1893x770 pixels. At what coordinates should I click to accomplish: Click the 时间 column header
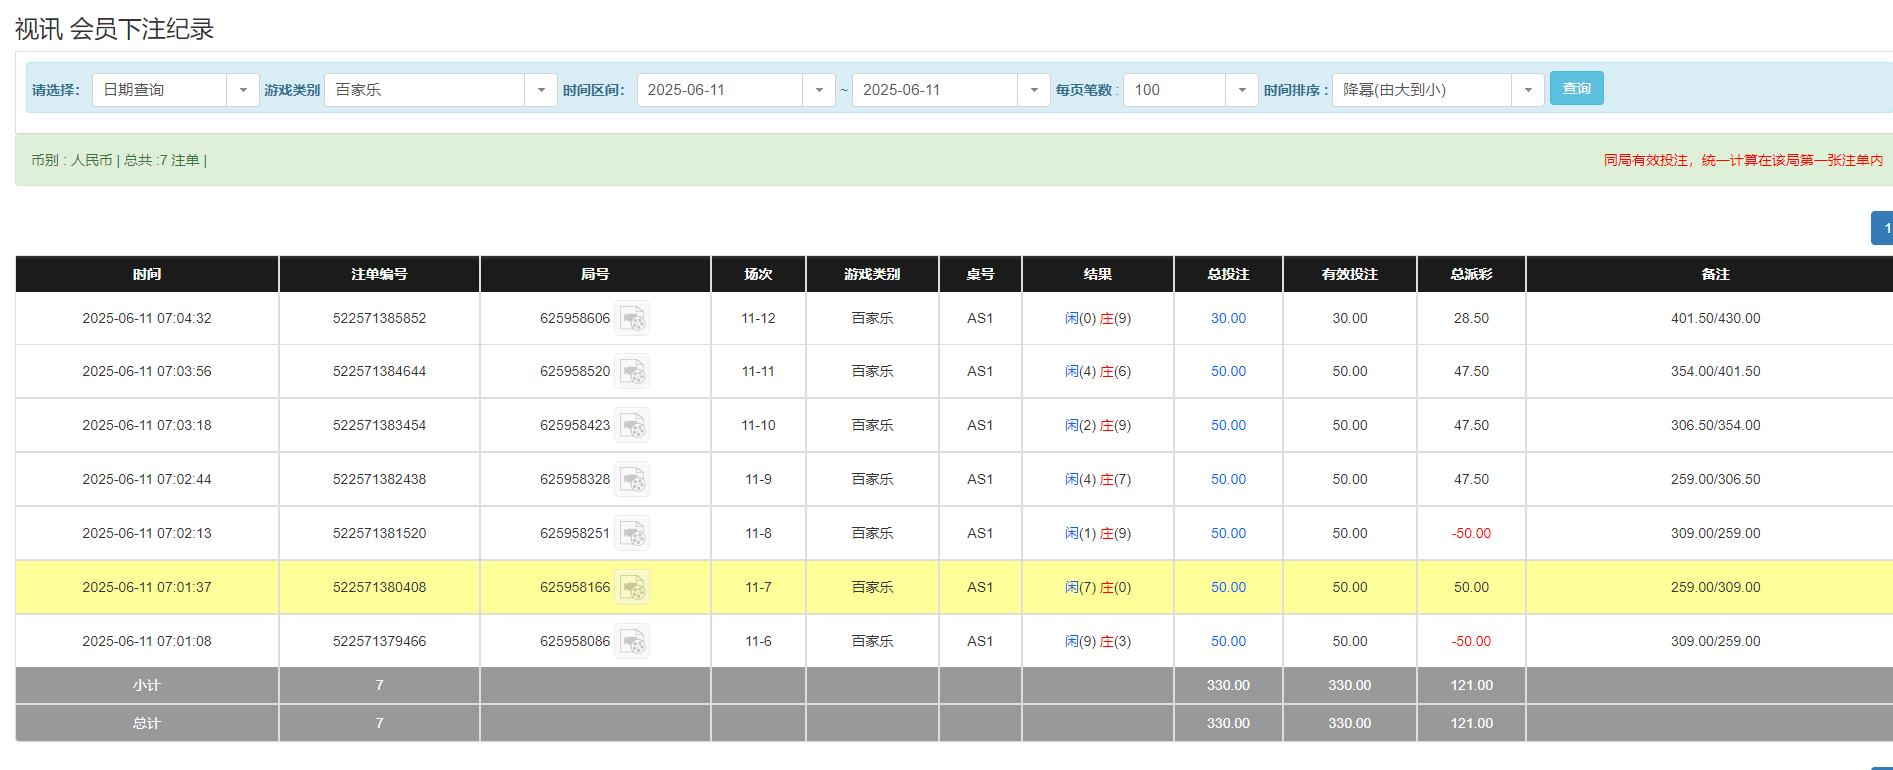coord(147,274)
